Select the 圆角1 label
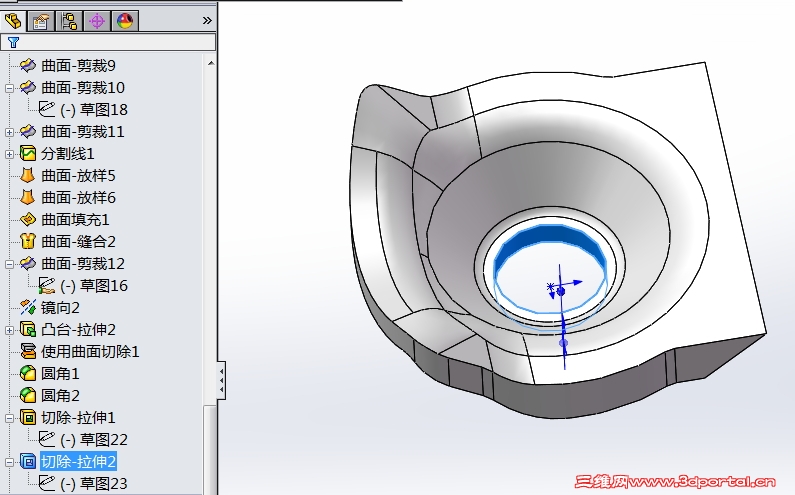Viewport: 795px width, 495px height. 60,373
